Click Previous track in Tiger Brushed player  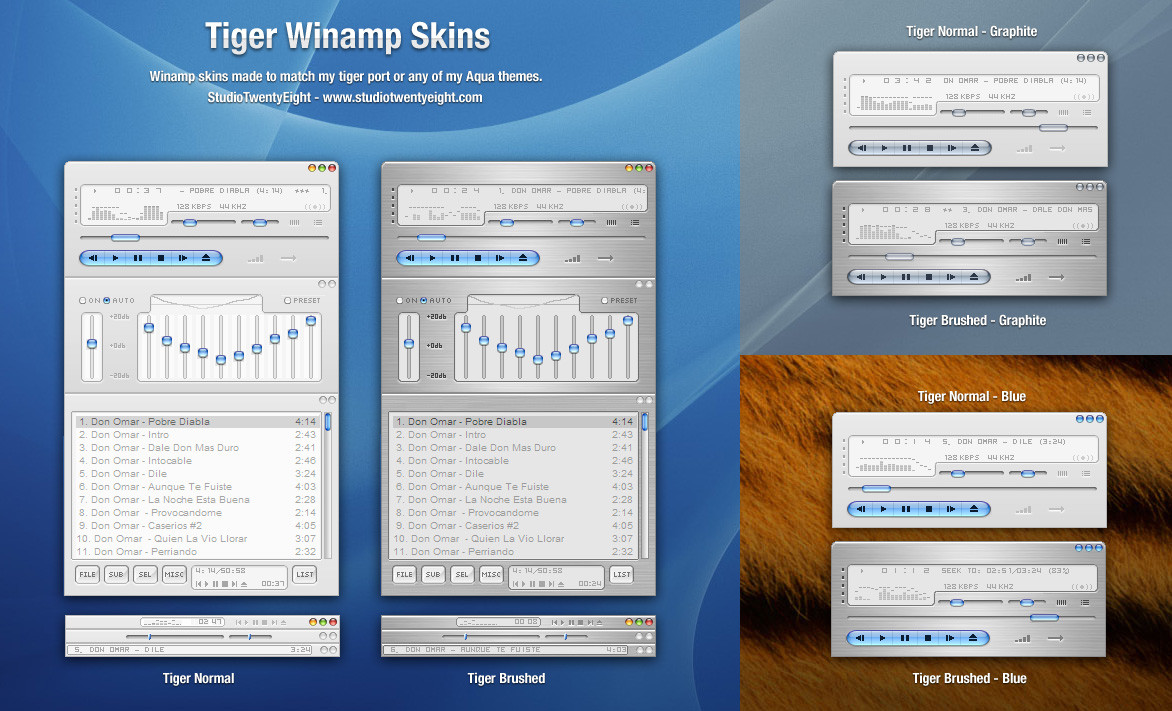[410, 258]
